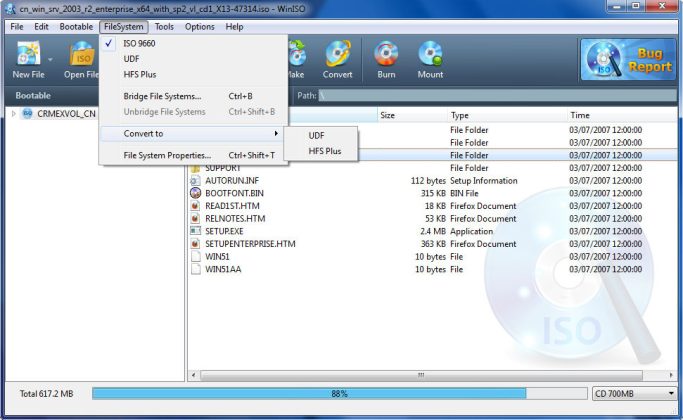This screenshot has height=420, width=683.
Task: Click the 88% disc usage progress bar
Action: tap(340, 394)
